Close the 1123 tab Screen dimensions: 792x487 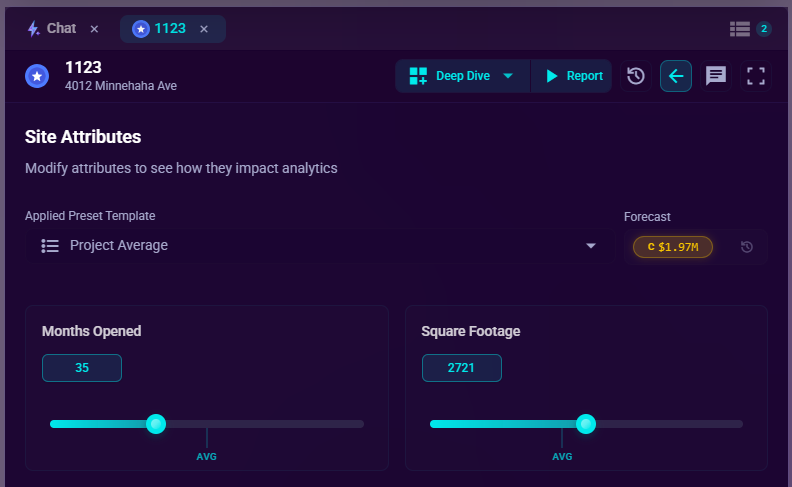(204, 29)
